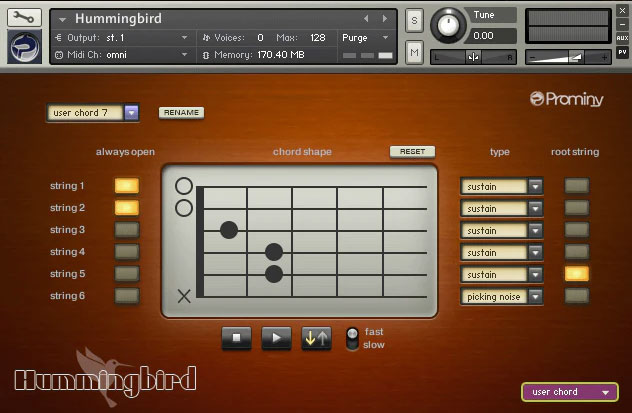
Task: Click the output routing icon
Action: 59,37
